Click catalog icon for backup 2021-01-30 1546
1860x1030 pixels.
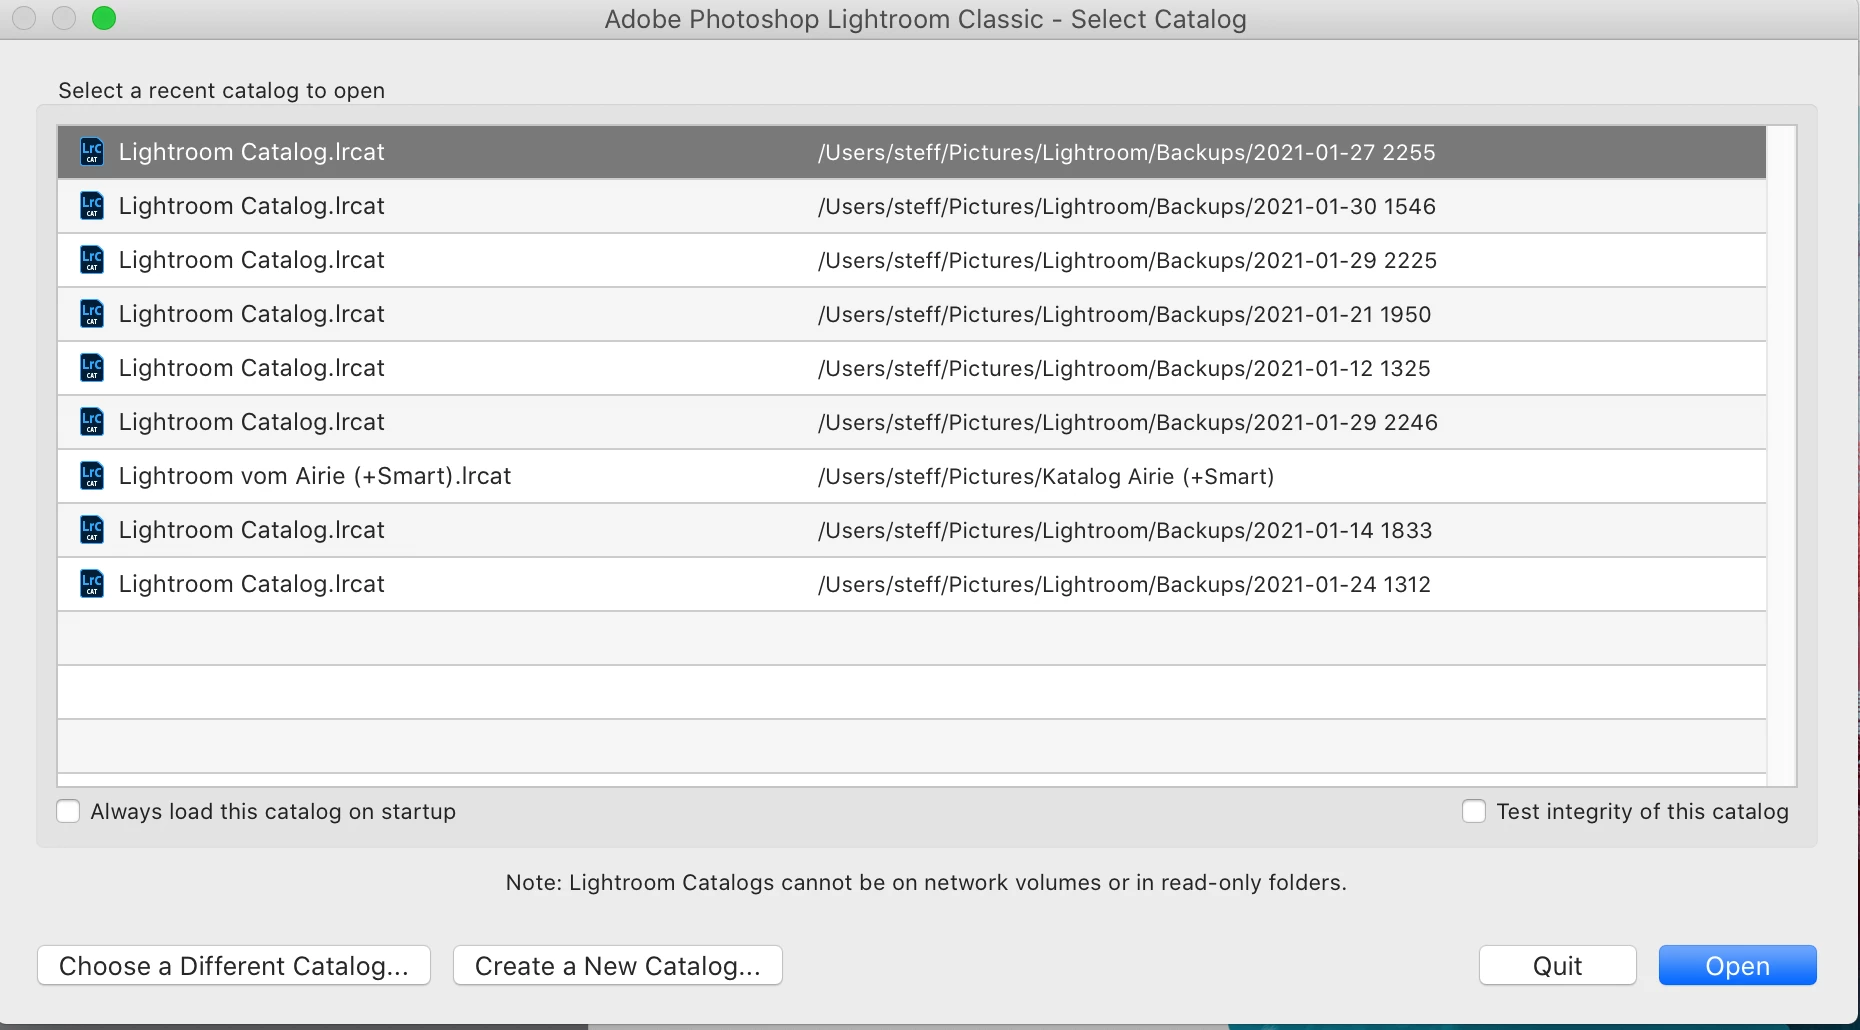click(x=92, y=206)
